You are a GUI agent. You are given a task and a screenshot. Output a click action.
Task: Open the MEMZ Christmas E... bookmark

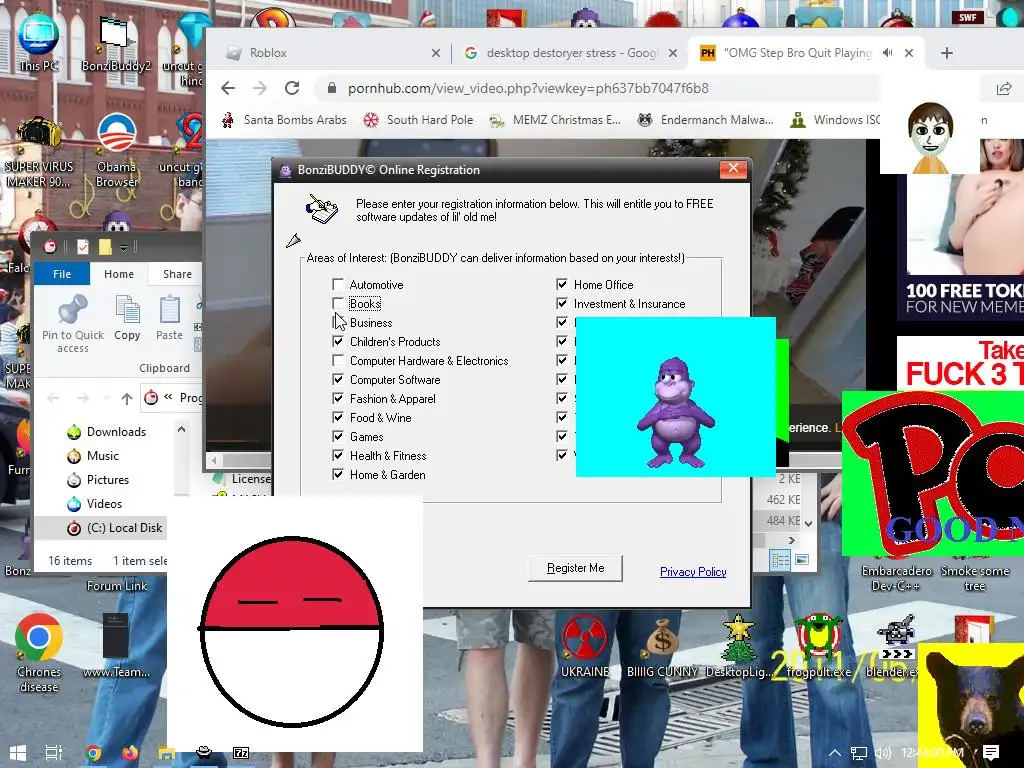coord(555,120)
